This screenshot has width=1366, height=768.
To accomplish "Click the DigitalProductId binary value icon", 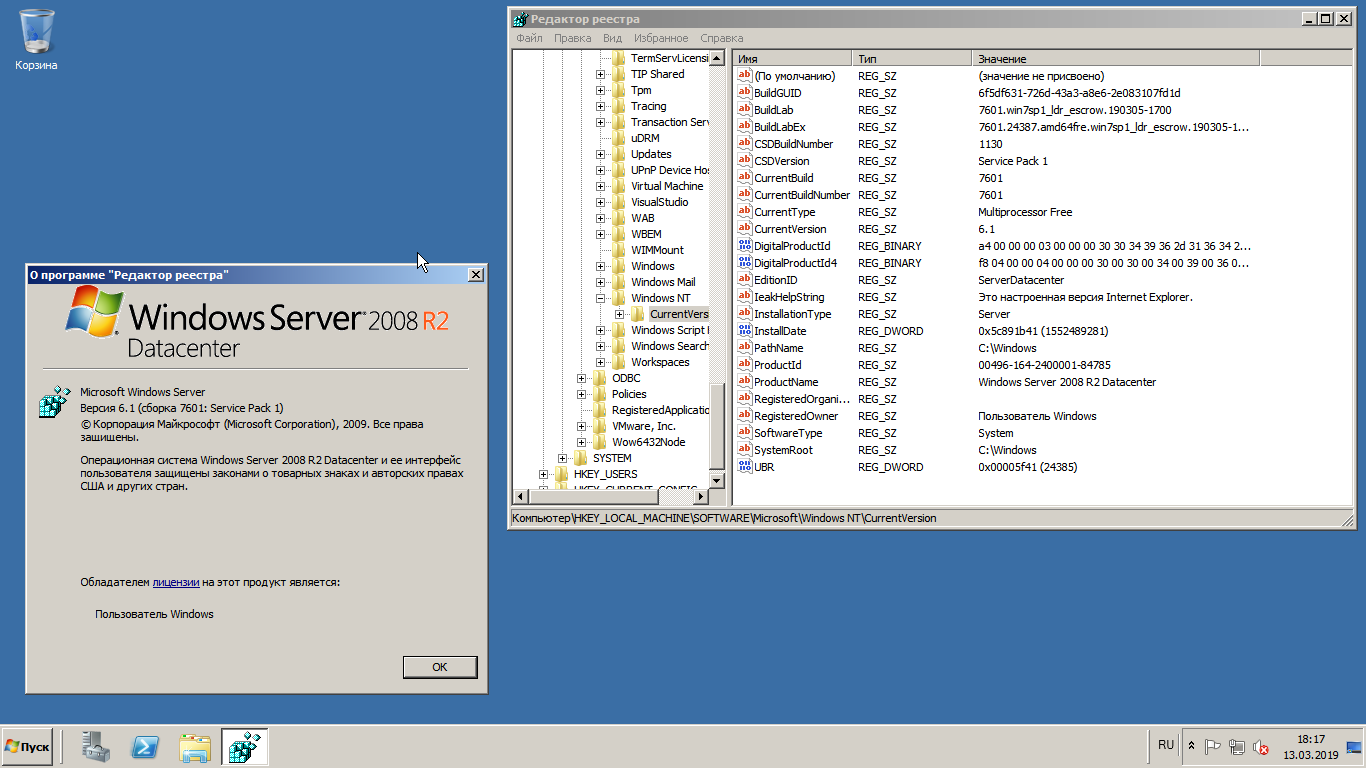I will coord(744,246).
